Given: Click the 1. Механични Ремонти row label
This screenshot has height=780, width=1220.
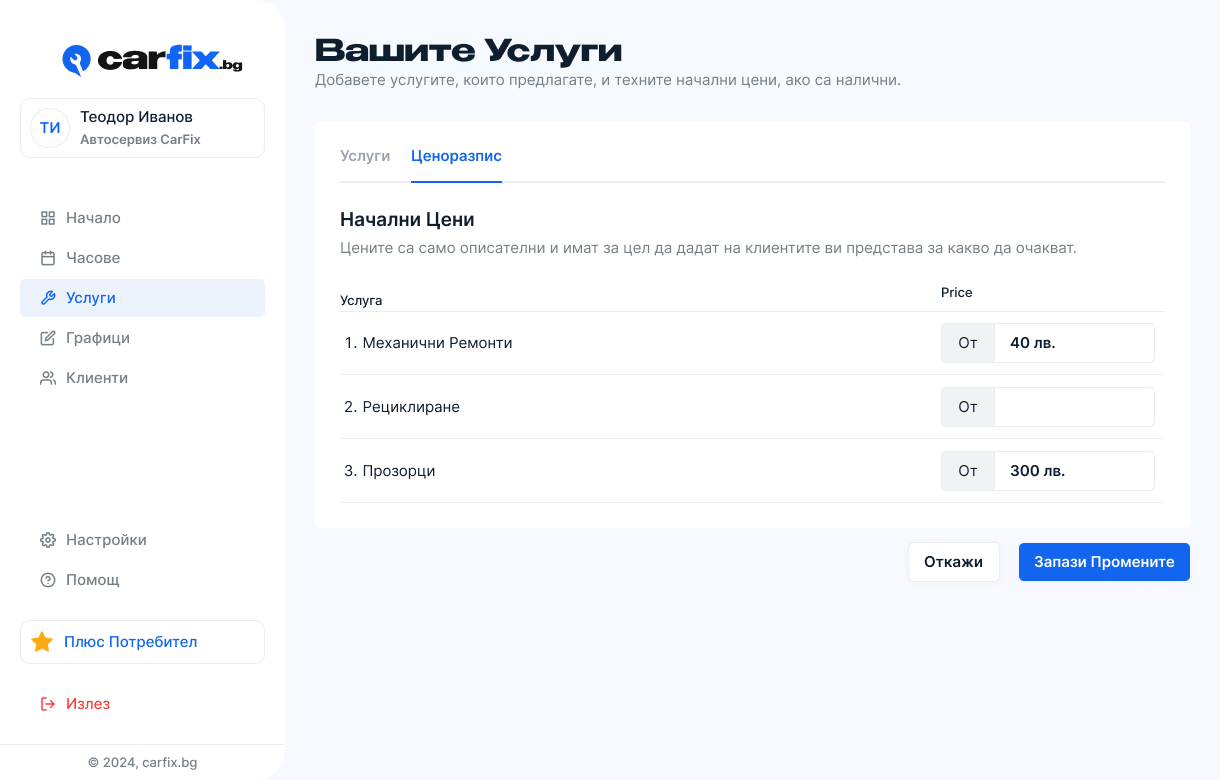Looking at the screenshot, I should point(428,343).
